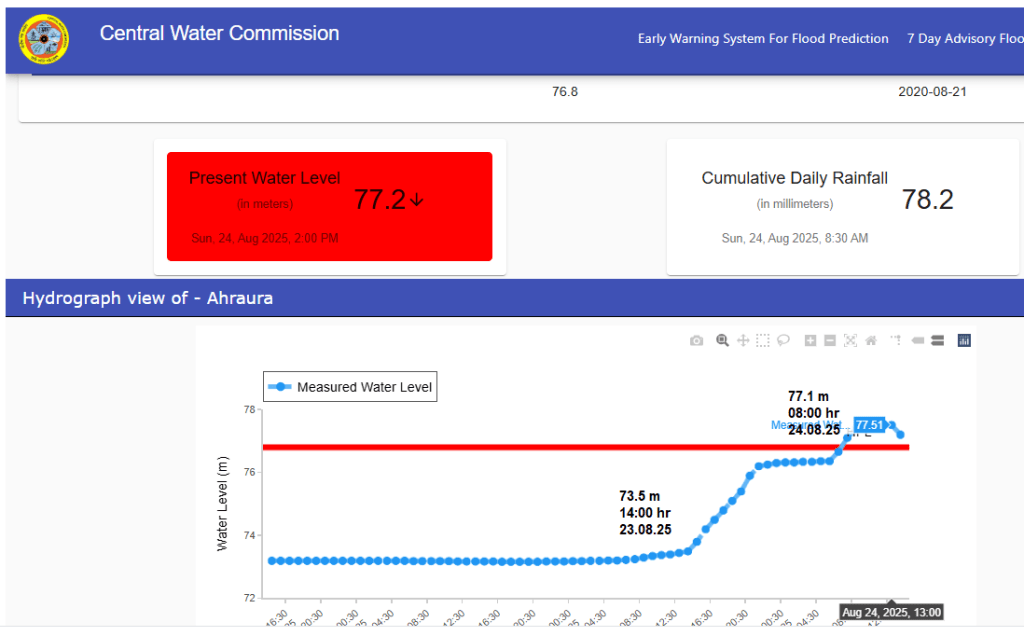This screenshot has height=636, width=1024.
Task: Click the Central Water Commission title
Action: [x=219, y=33]
